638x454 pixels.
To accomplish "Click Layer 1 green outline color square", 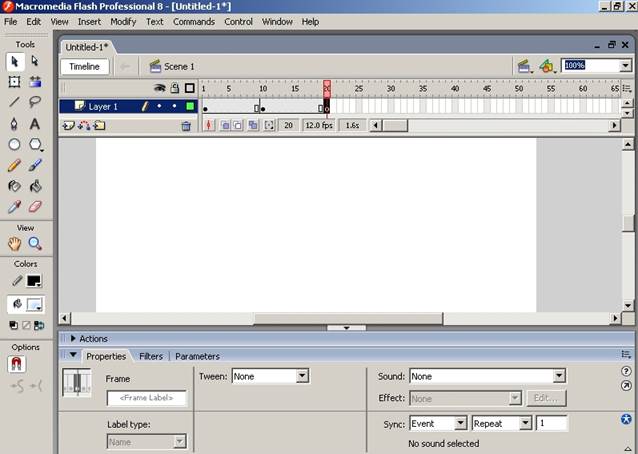I will [x=190, y=106].
